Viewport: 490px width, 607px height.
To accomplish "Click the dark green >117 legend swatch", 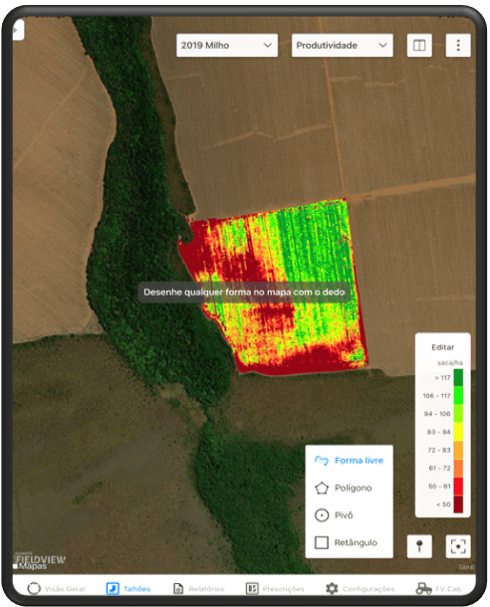I will coord(458,377).
